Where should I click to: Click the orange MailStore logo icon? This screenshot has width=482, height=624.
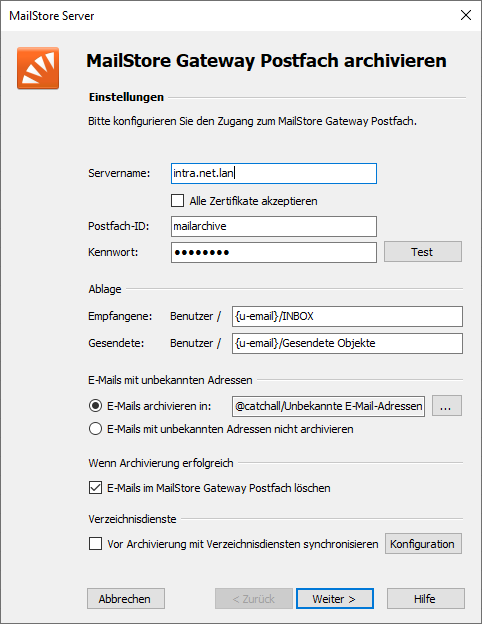(38, 68)
